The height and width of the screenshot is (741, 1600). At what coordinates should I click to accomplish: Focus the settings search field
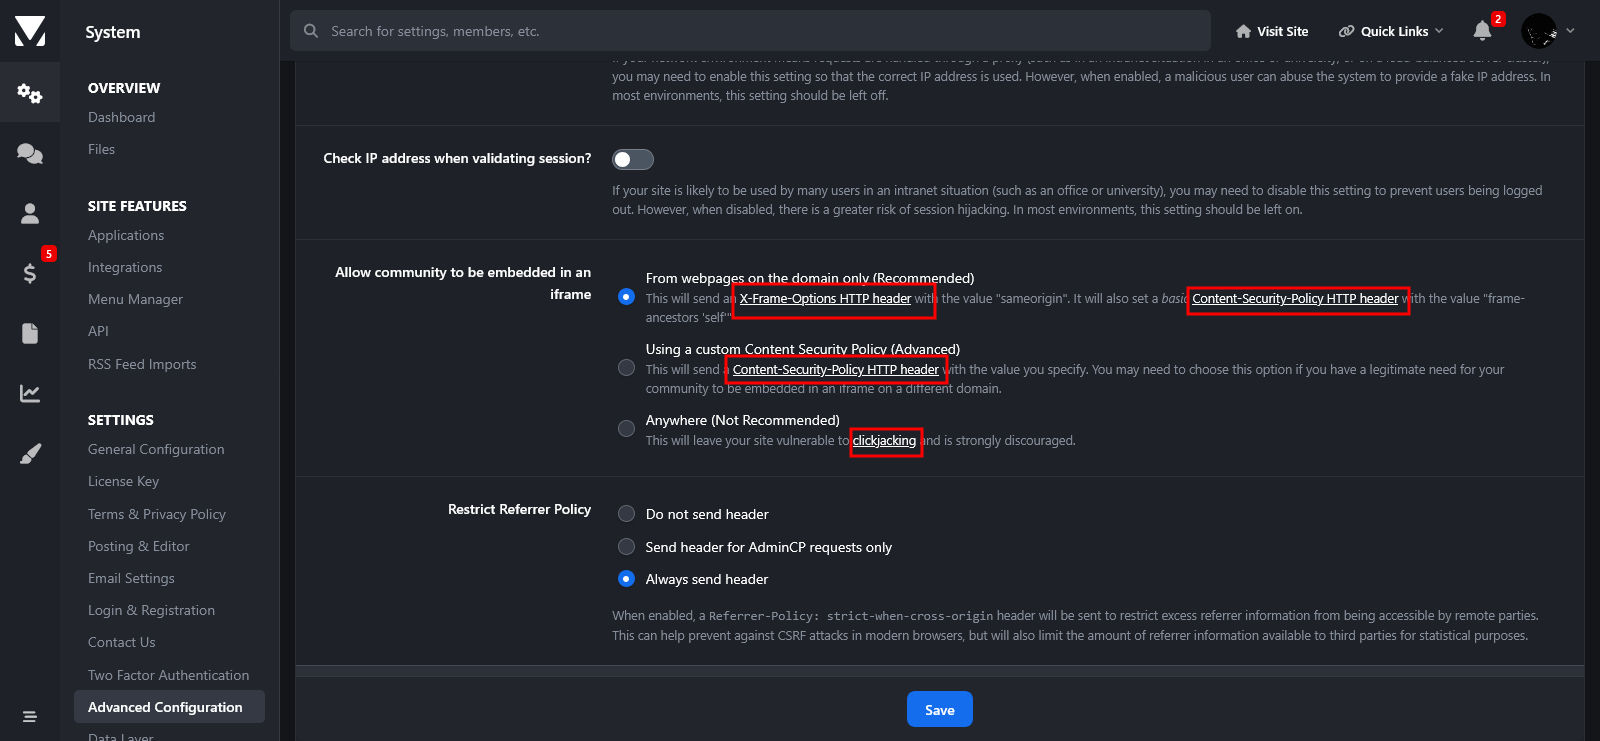point(750,31)
